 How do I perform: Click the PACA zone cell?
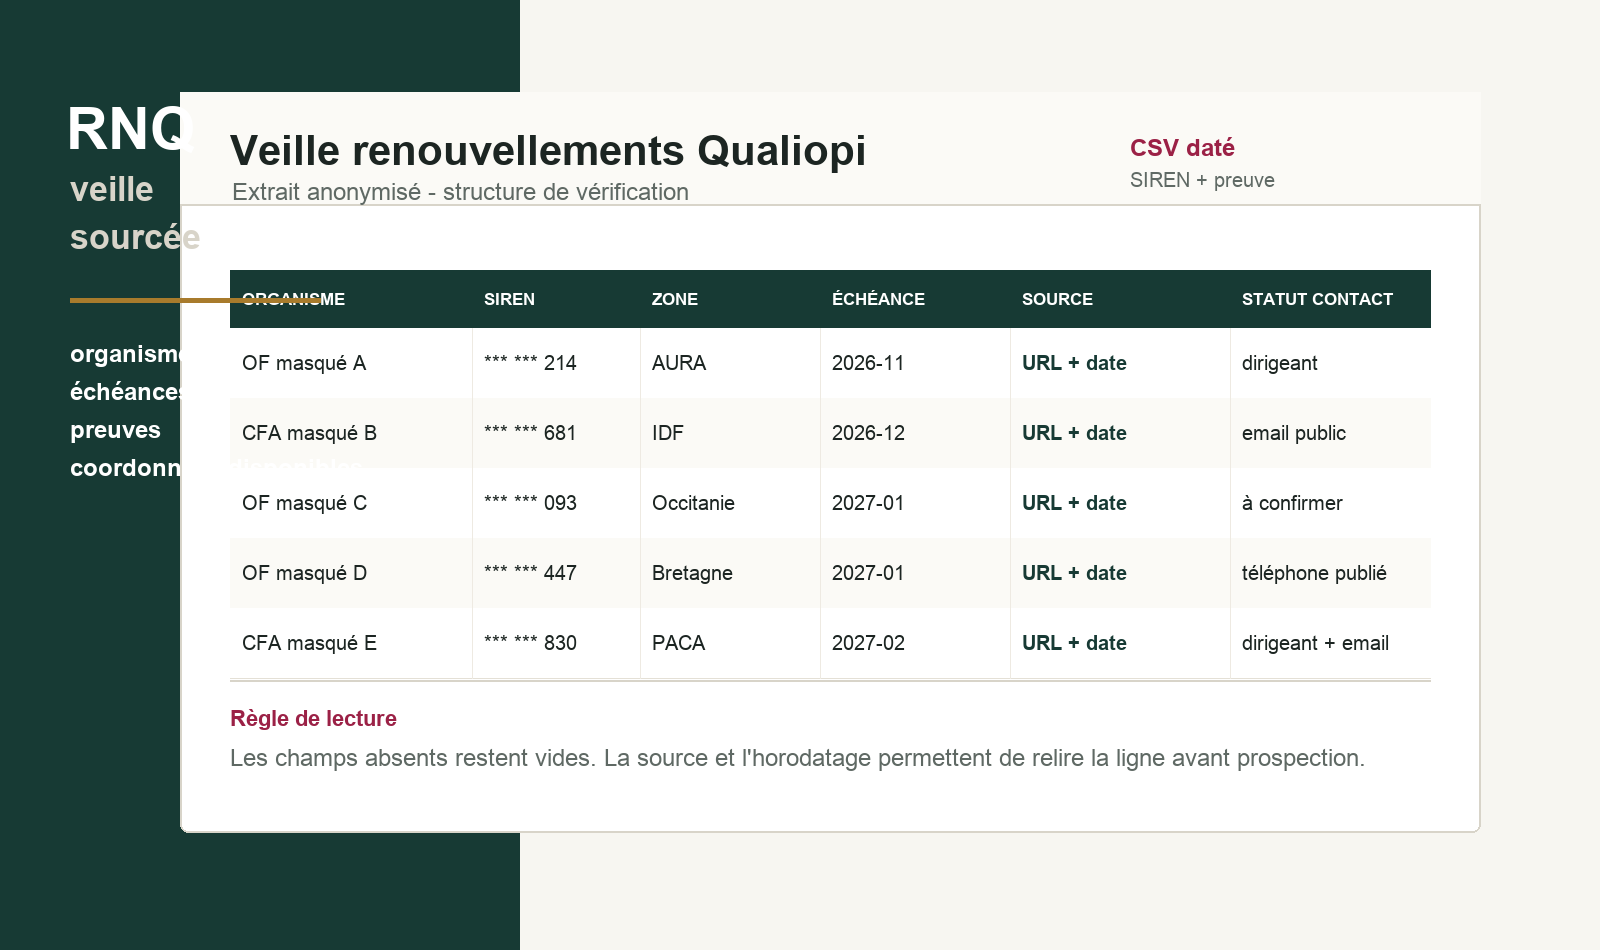click(x=730, y=643)
